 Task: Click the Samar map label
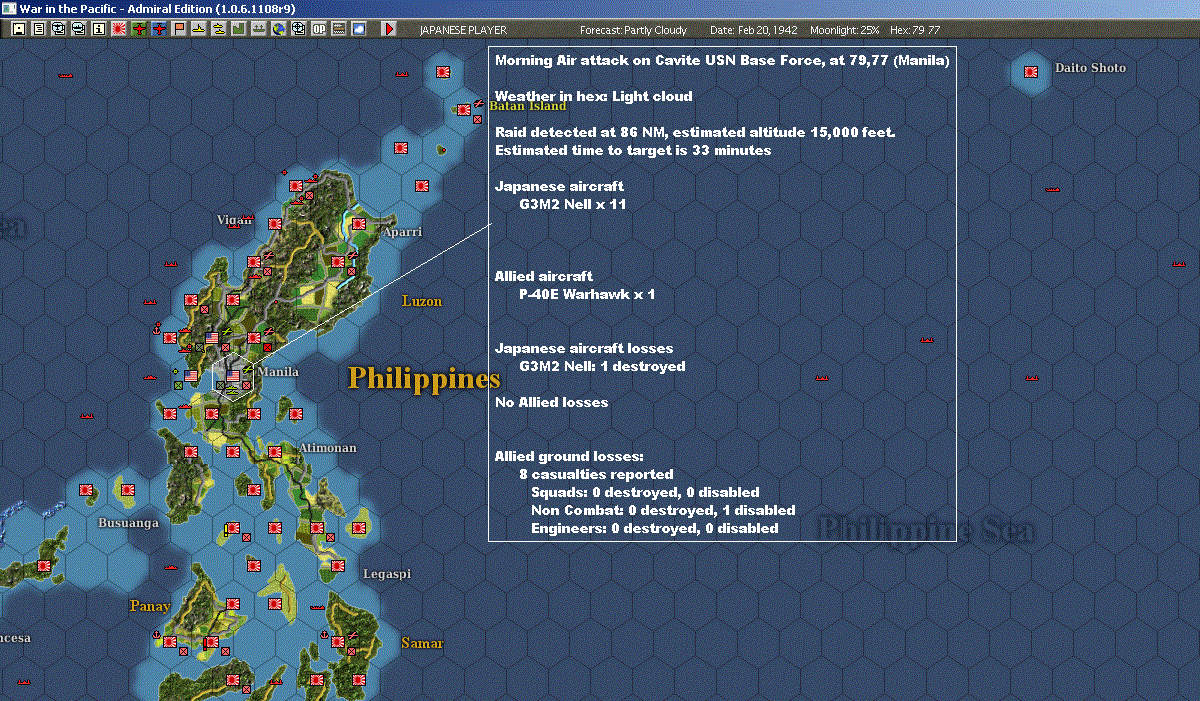422,643
